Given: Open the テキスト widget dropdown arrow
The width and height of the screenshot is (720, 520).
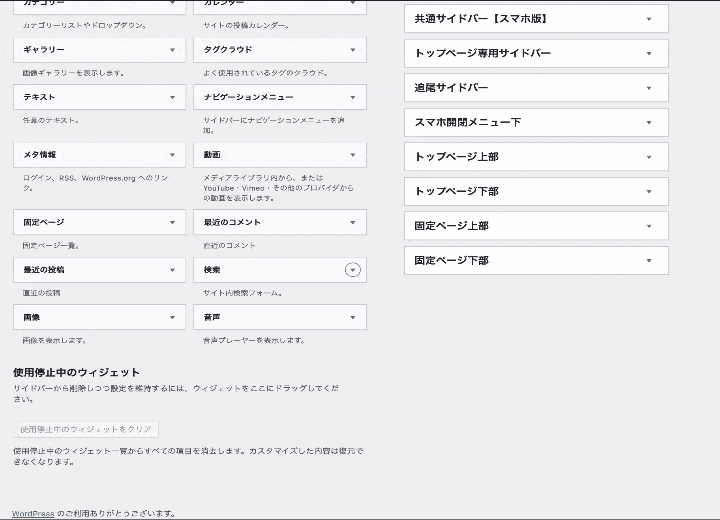Looking at the screenshot, I should point(173,97).
